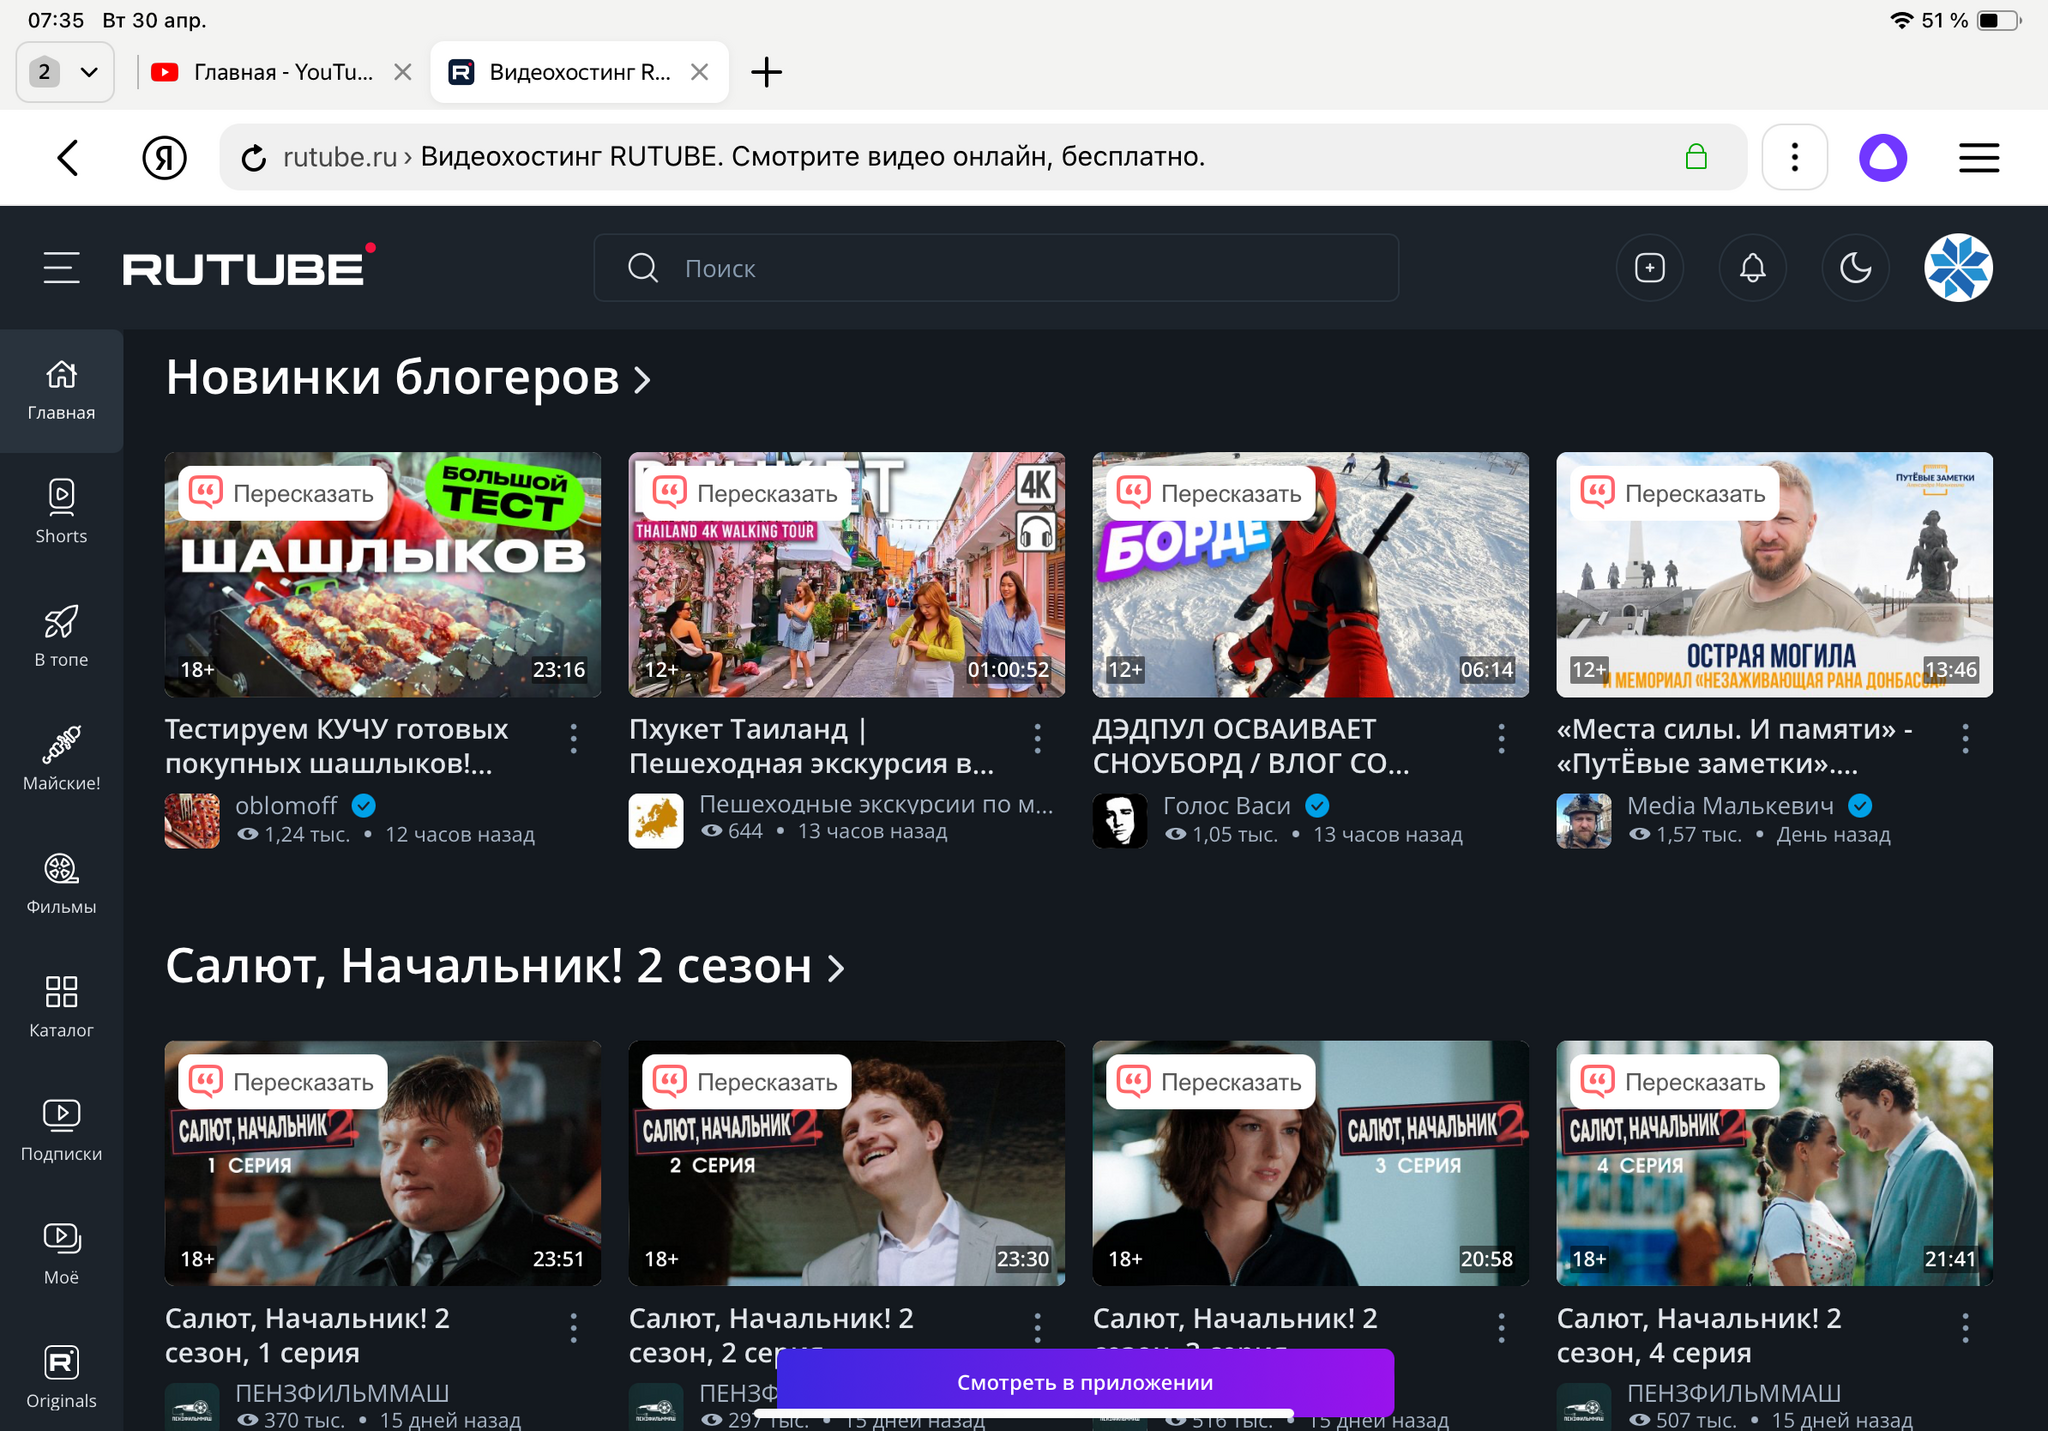This screenshot has width=2048, height=1431.
Task: Click Пересказать on Пхукет video
Action: point(747,493)
